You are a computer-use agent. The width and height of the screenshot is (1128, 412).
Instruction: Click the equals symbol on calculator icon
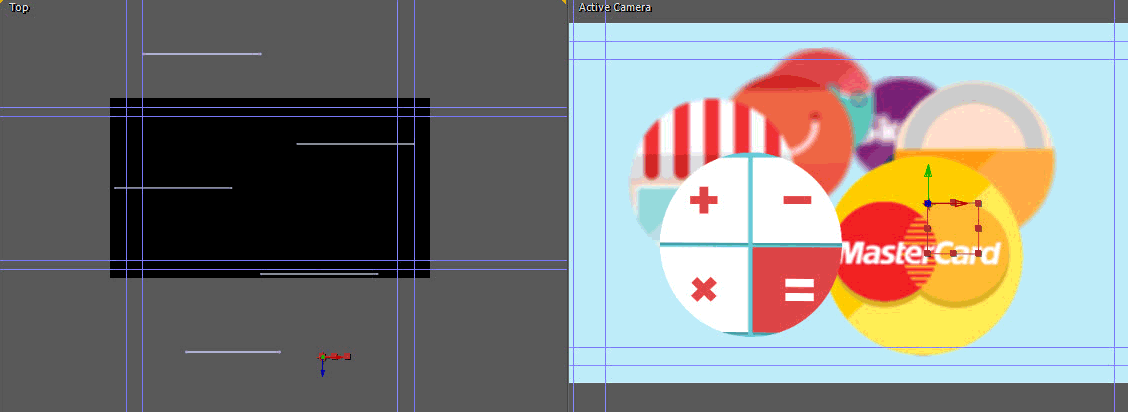click(x=799, y=288)
